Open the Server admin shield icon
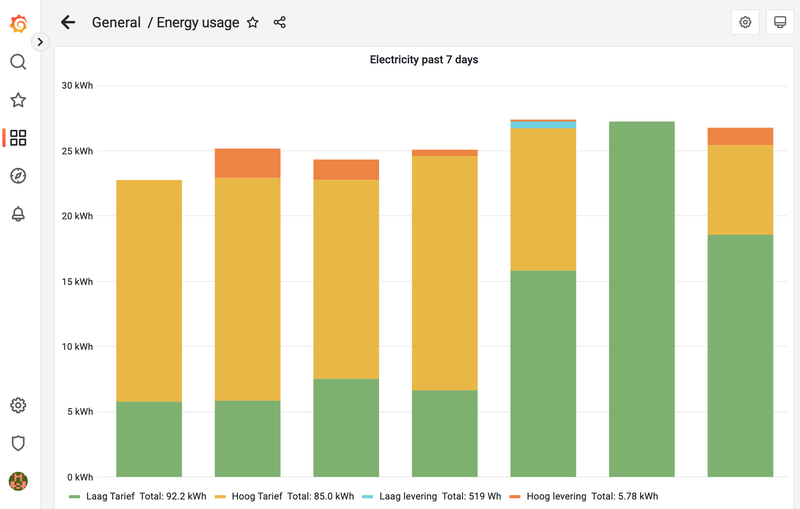Image resolution: width=800 pixels, height=509 pixels. [x=18, y=443]
